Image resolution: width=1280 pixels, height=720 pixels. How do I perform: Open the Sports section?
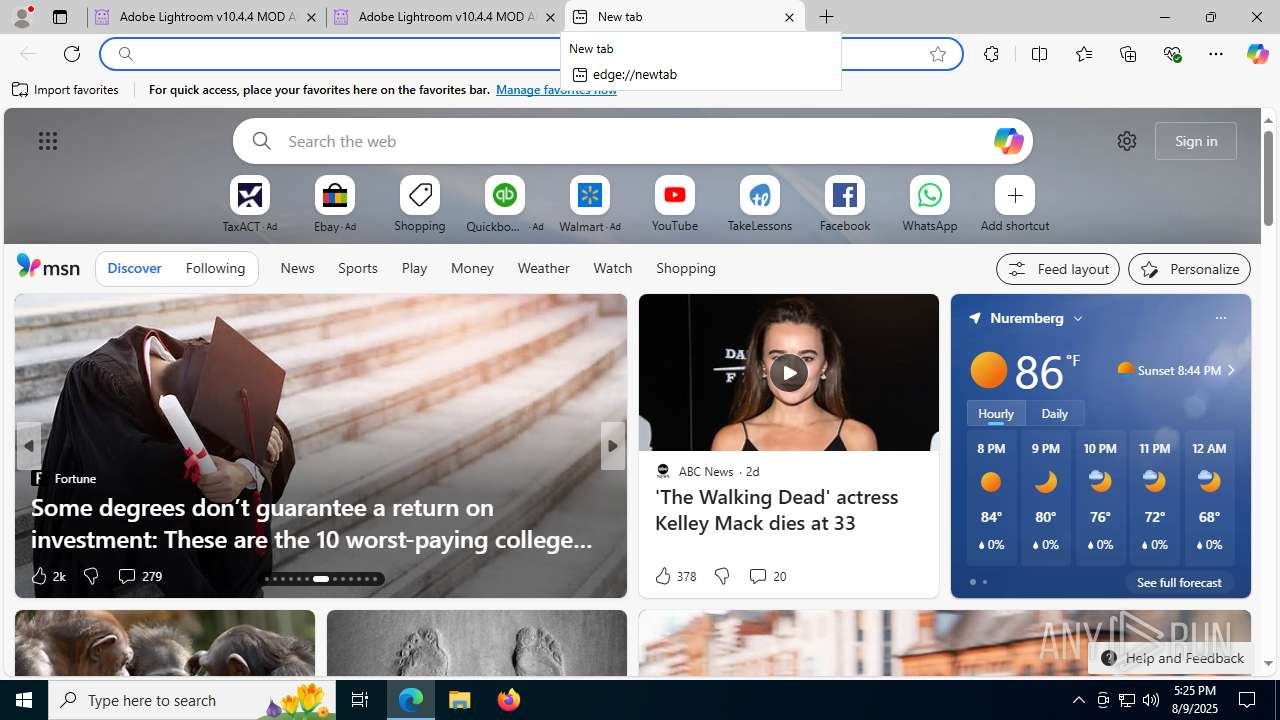pos(357,268)
